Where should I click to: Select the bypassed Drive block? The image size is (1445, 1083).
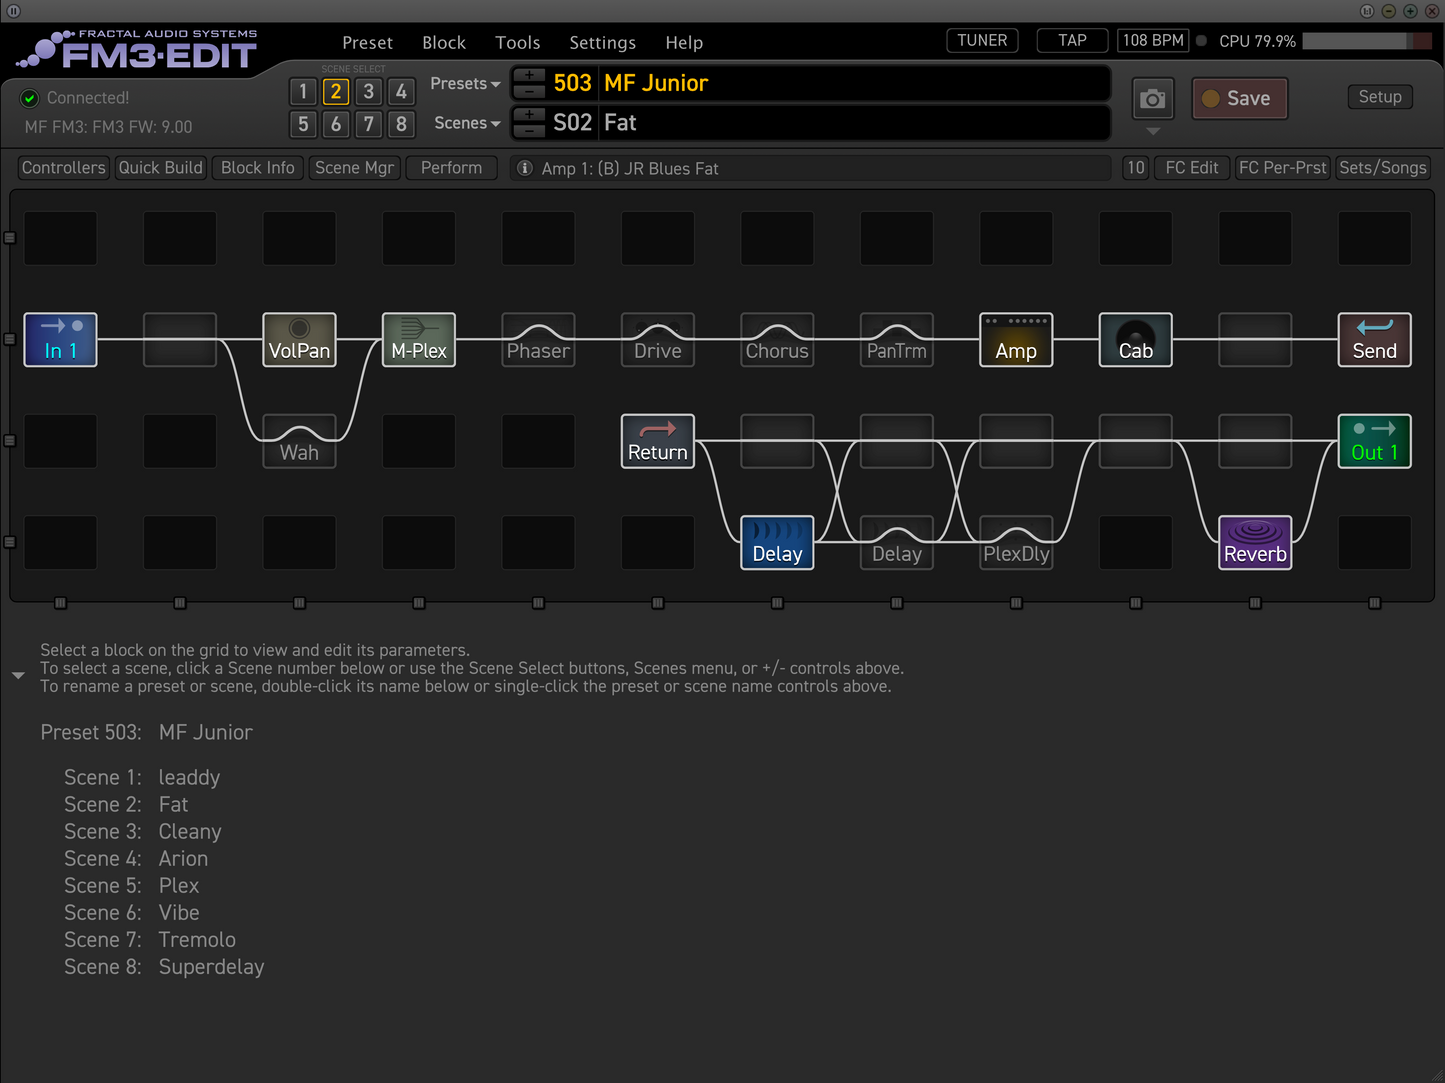pos(658,340)
